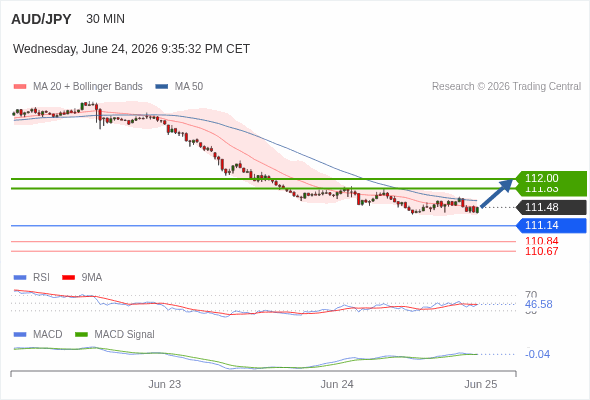Click the AUD/JPY chart title

(x=41, y=19)
